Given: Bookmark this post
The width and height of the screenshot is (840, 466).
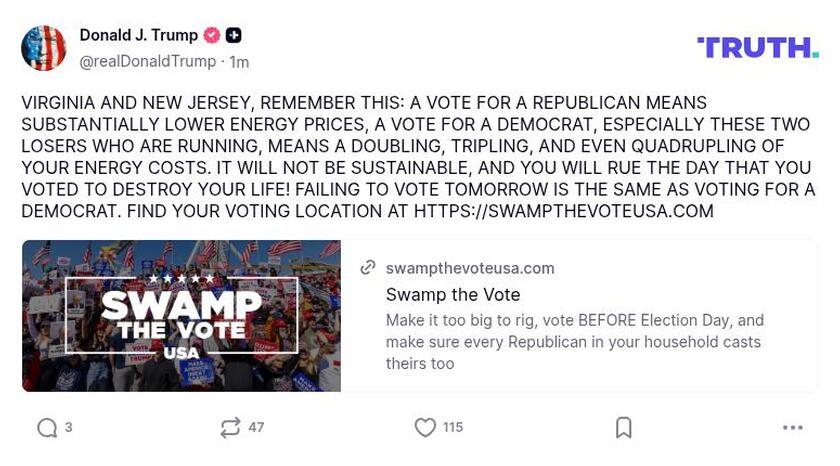Looking at the screenshot, I should [623, 428].
